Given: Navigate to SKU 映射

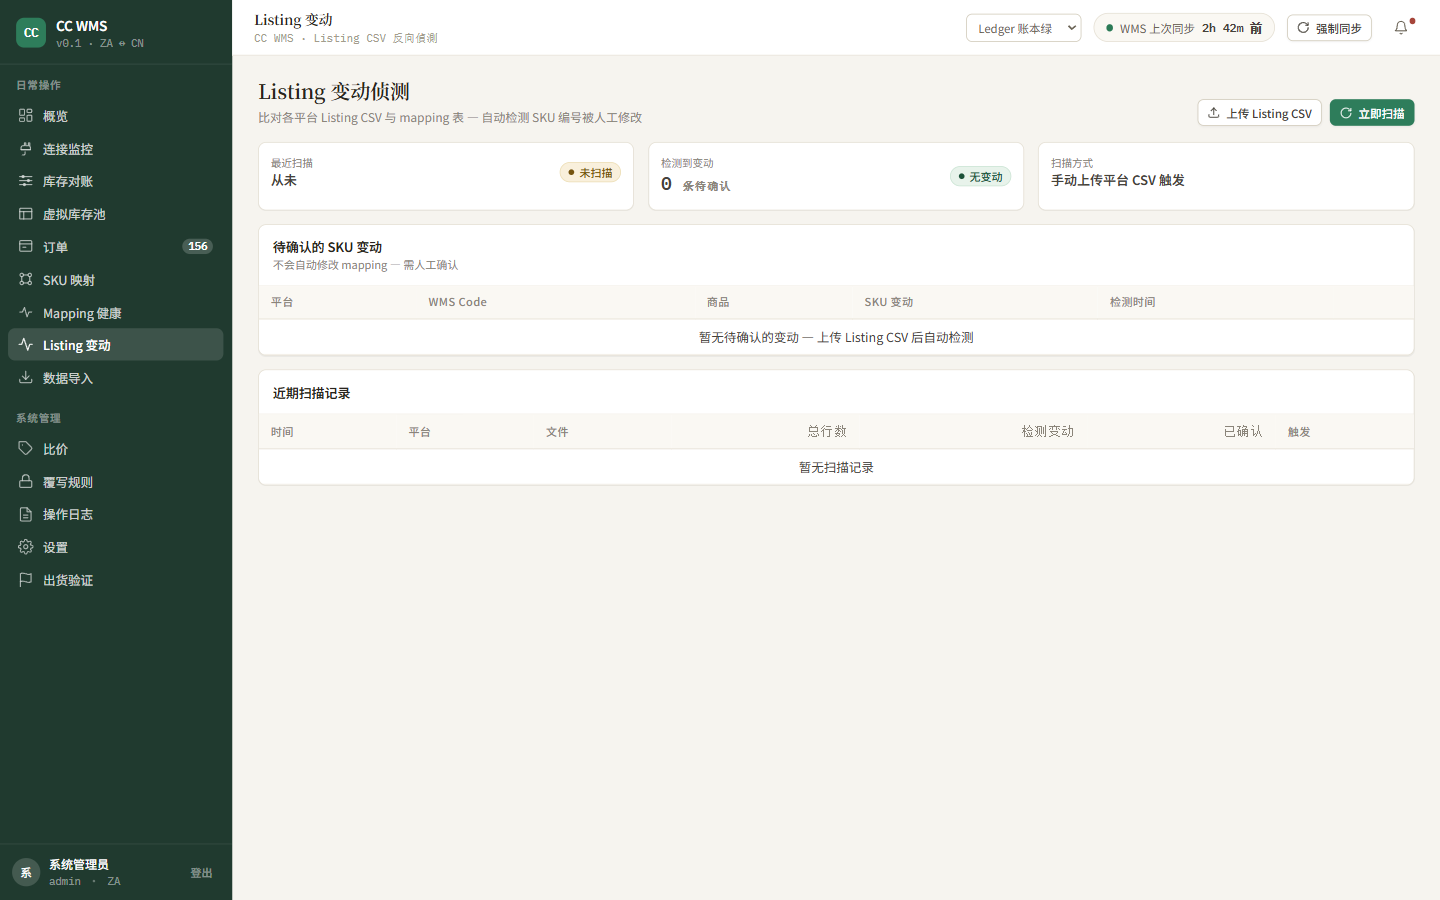Looking at the screenshot, I should pyautogui.click(x=116, y=280).
